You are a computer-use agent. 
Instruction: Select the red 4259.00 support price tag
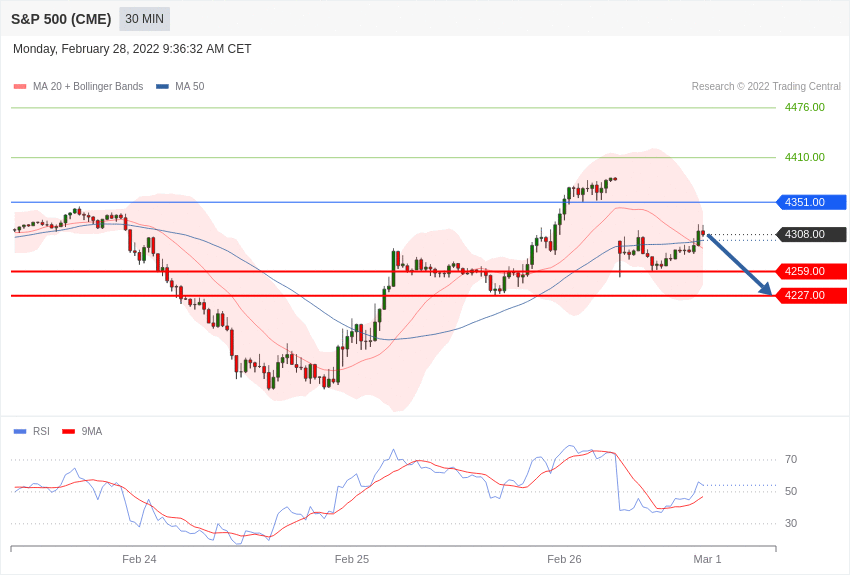(811, 271)
